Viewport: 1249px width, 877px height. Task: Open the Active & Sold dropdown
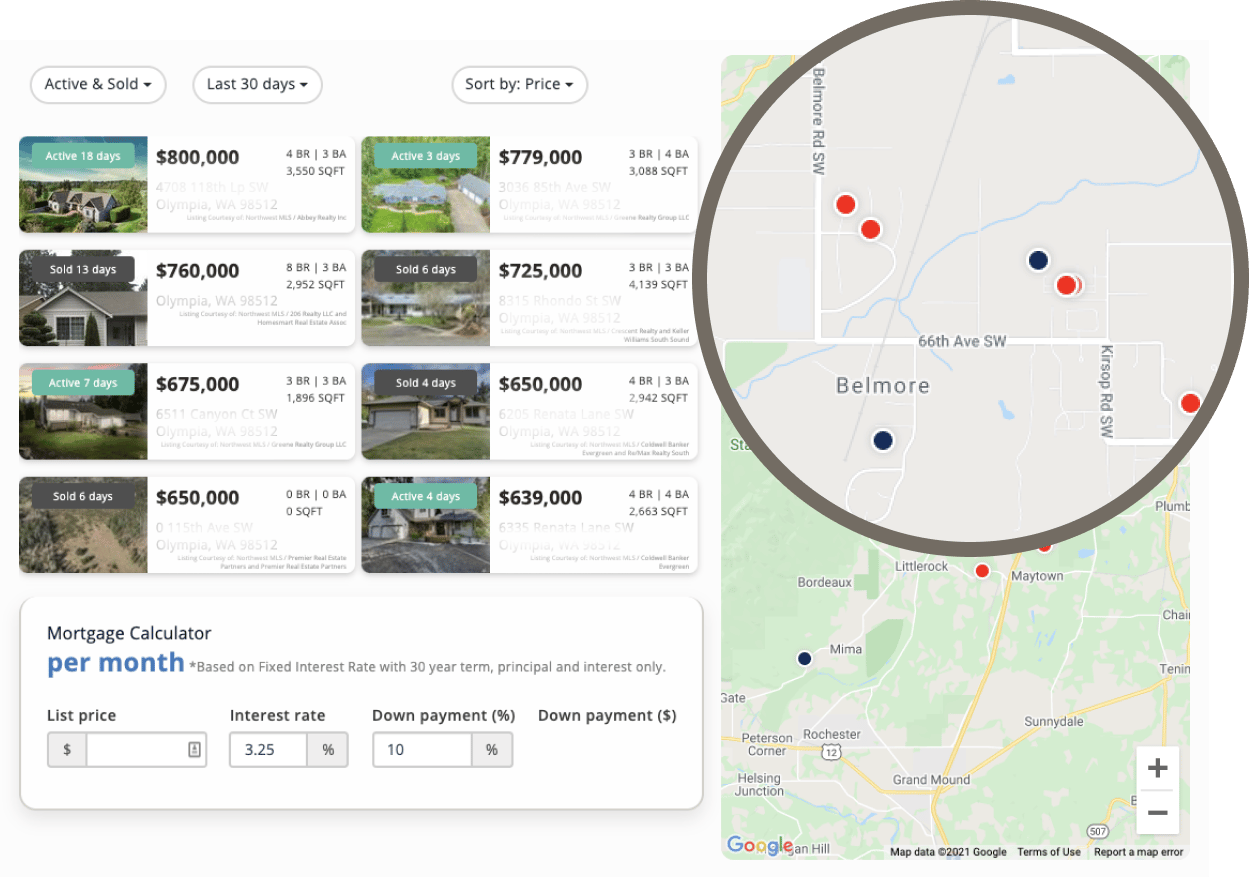98,85
